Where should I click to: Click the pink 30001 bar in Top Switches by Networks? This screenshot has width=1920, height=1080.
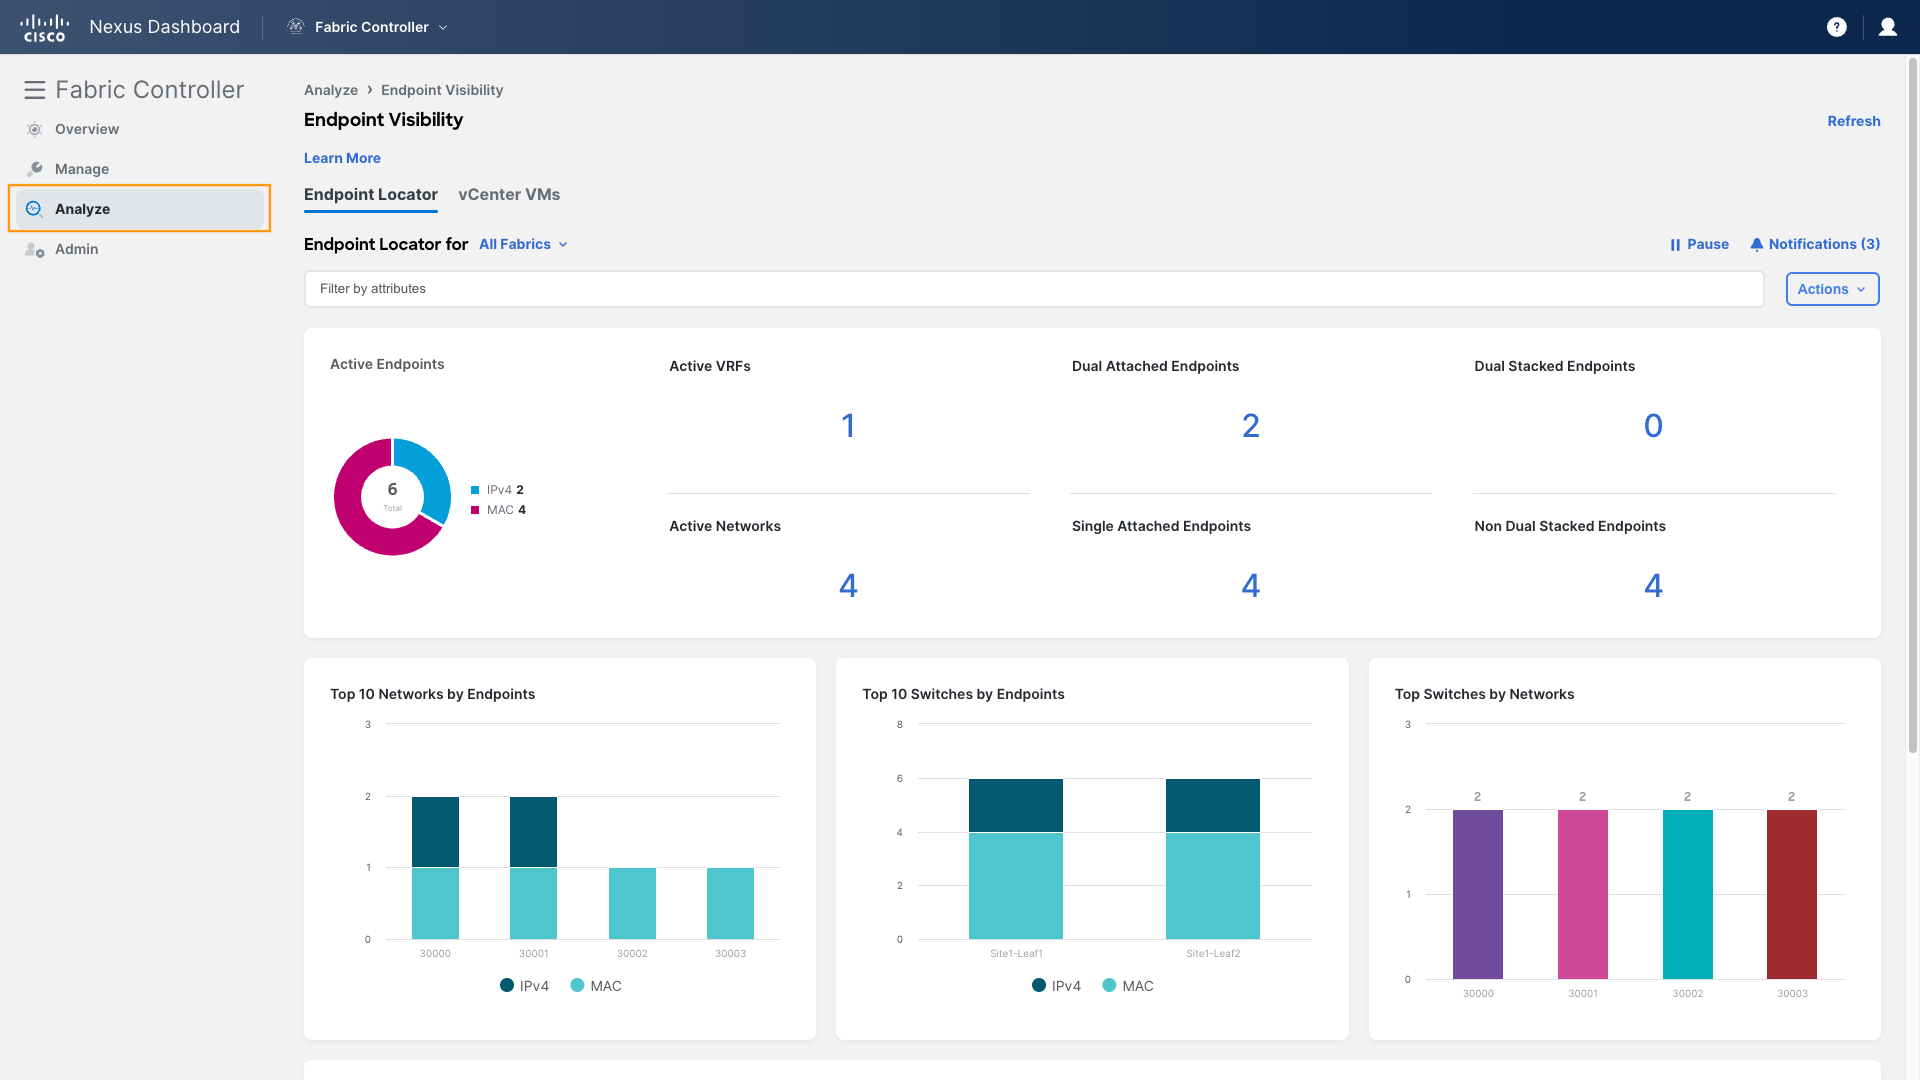click(1583, 895)
